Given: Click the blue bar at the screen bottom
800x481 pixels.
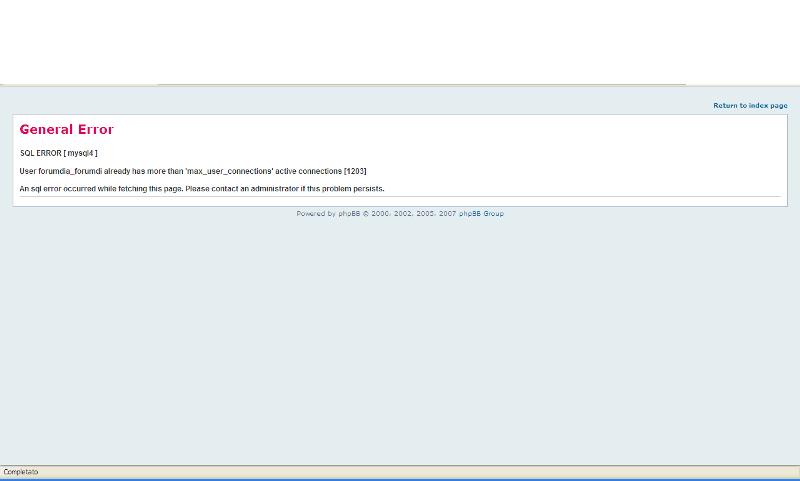Looking at the screenshot, I should (400, 479).
